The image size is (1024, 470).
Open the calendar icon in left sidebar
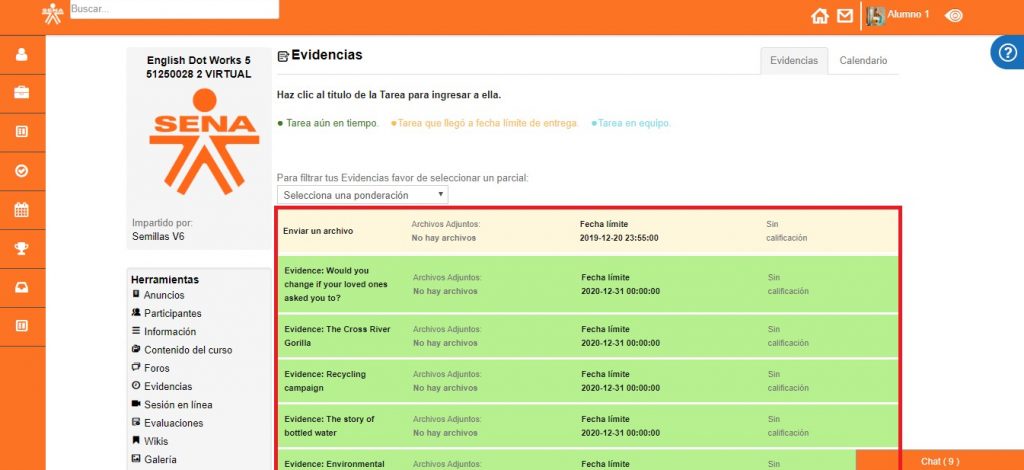22,210
